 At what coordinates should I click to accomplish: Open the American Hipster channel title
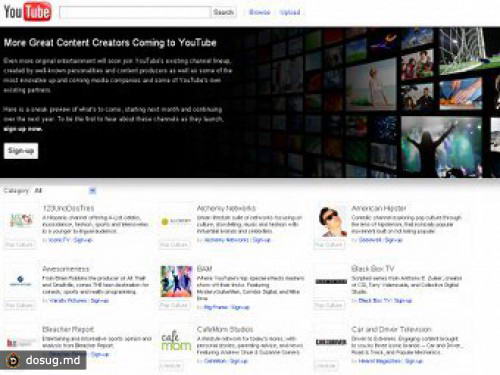click(379, 208)
